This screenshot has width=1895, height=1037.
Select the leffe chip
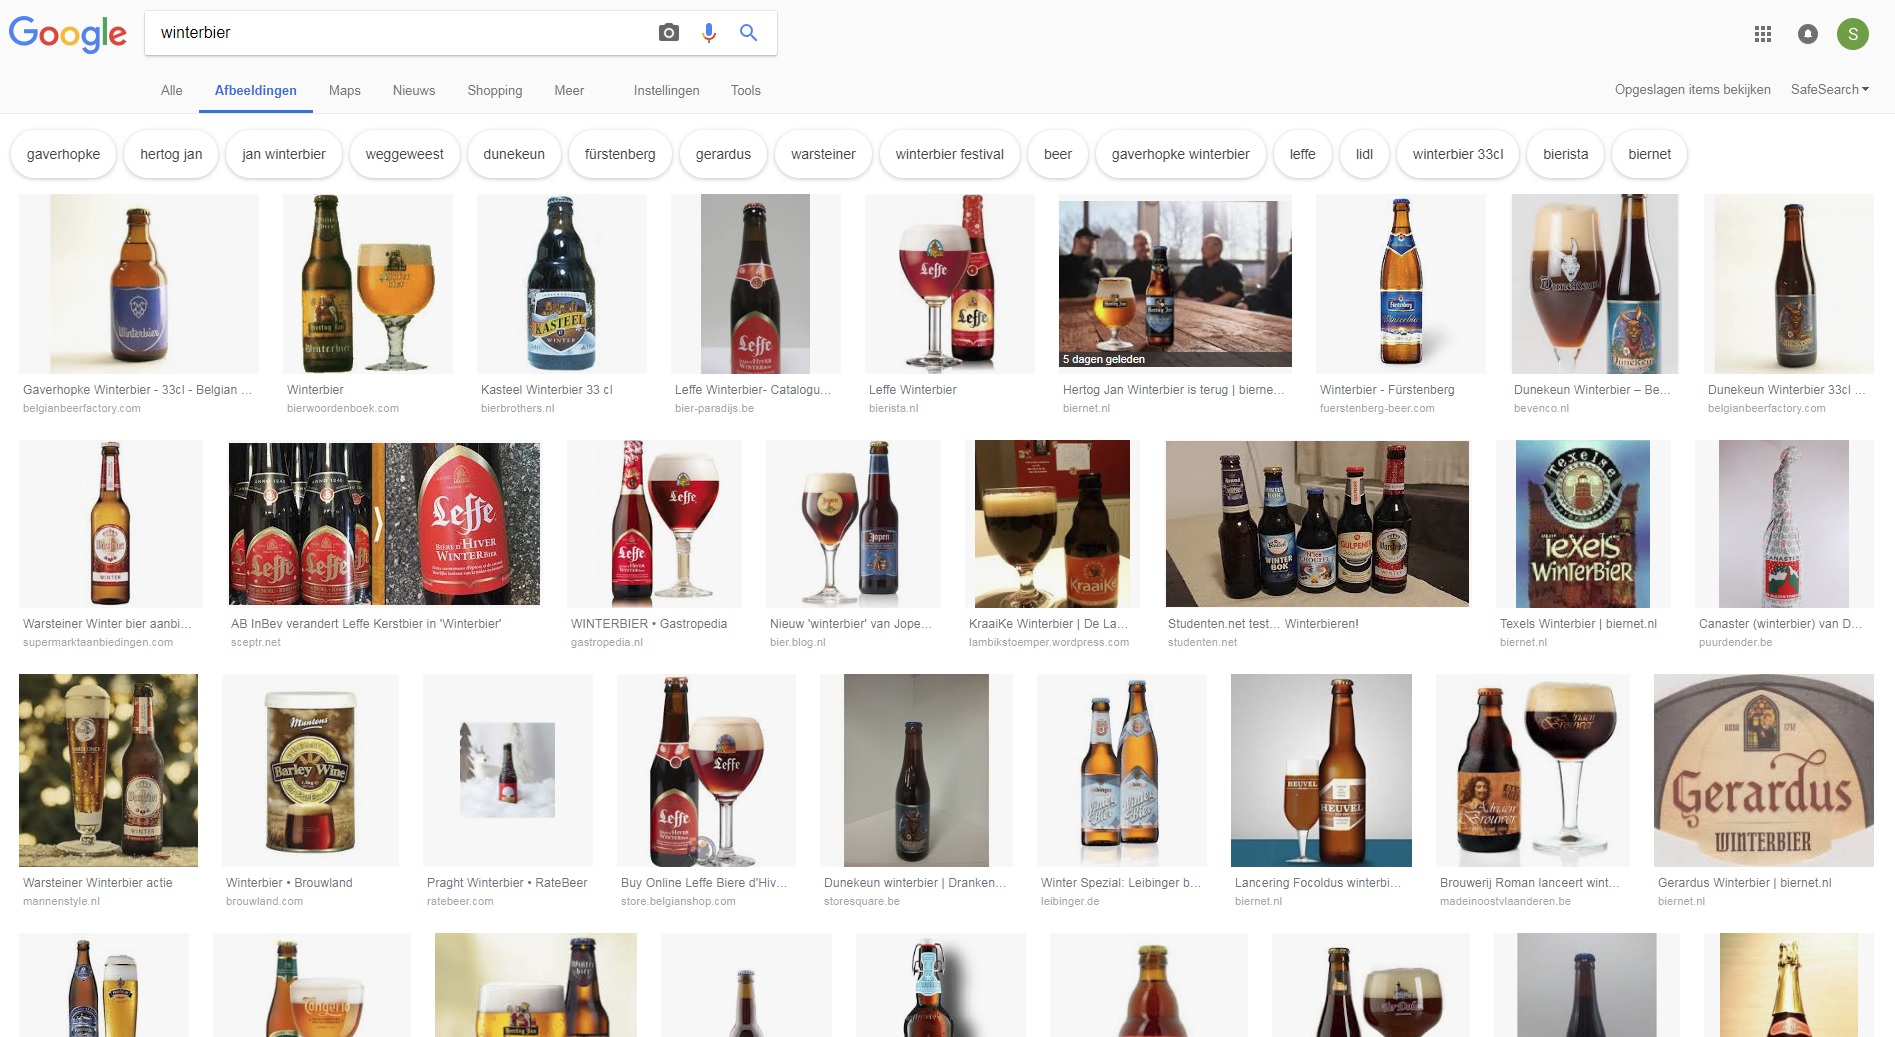pyautogui.click(x=1303, y=154)
